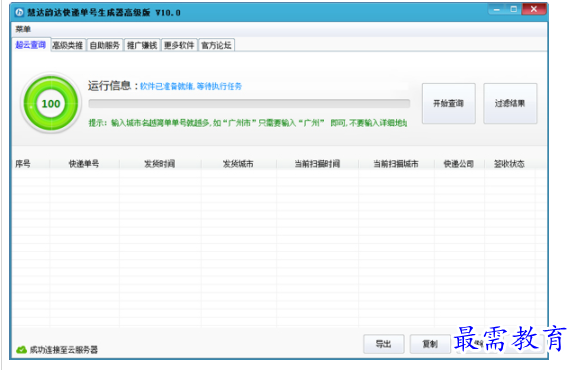The width and height of the screenshot is (575, 370).
Task: Sort by the 发货城市 column header
Action: click(x=238, y=164)
